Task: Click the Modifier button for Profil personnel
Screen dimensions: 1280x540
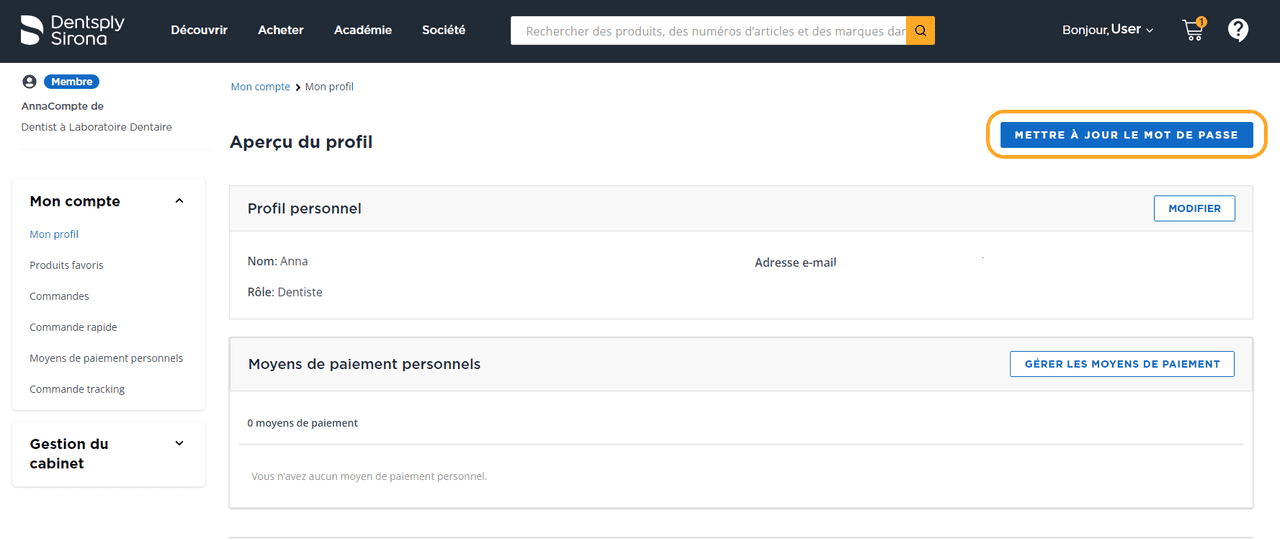Action: [1194, 209]
